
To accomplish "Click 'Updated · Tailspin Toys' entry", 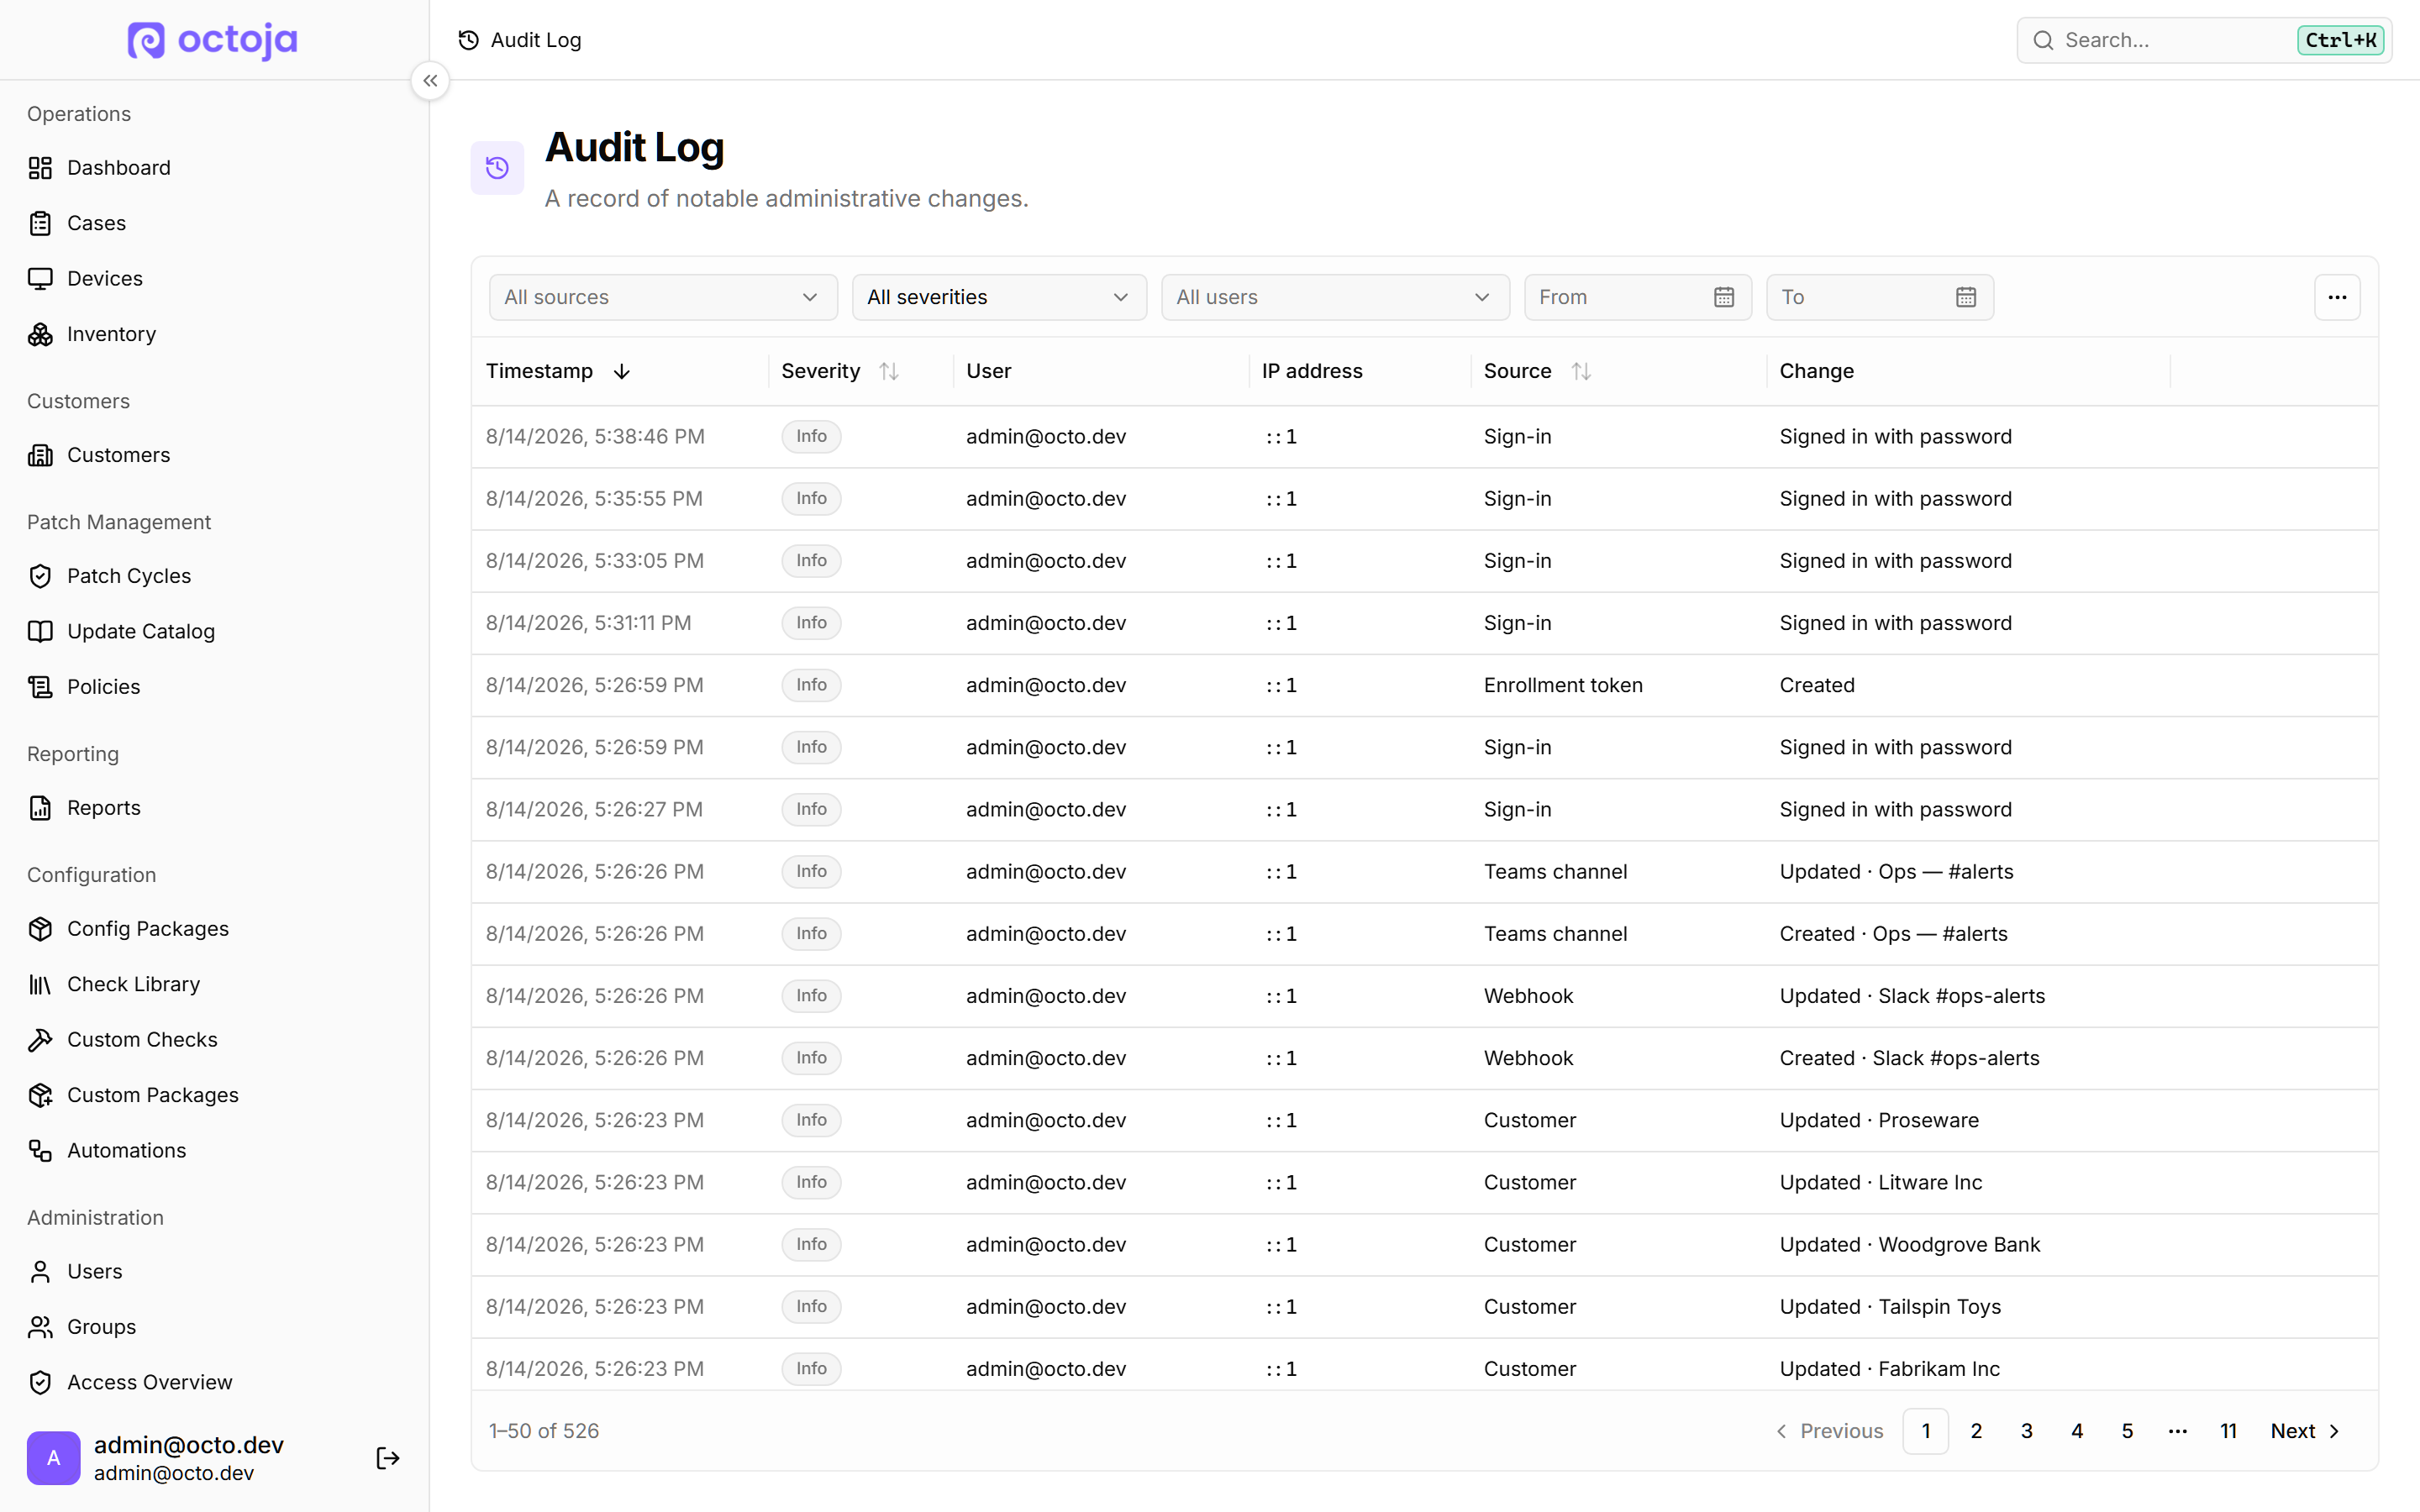I will pos(1890,1307).
